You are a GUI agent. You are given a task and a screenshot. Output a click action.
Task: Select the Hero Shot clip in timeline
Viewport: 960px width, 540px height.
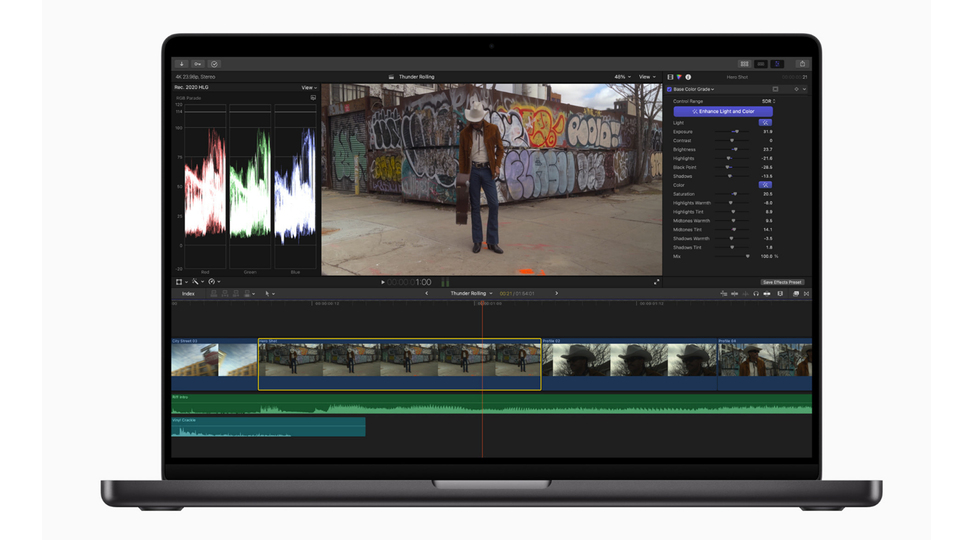(x=399, y=364)
